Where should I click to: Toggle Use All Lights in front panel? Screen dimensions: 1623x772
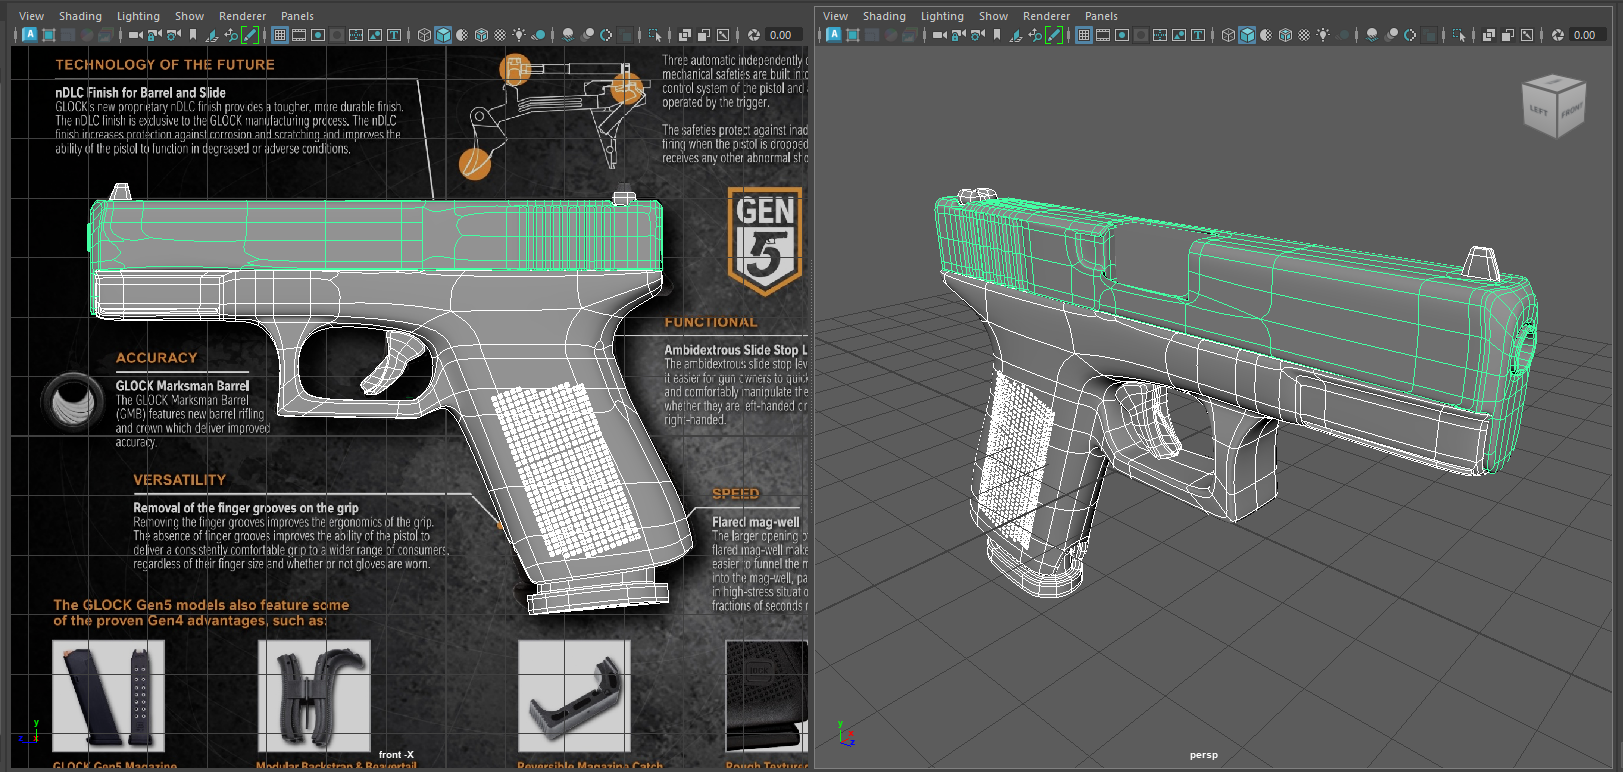point(519,35)
